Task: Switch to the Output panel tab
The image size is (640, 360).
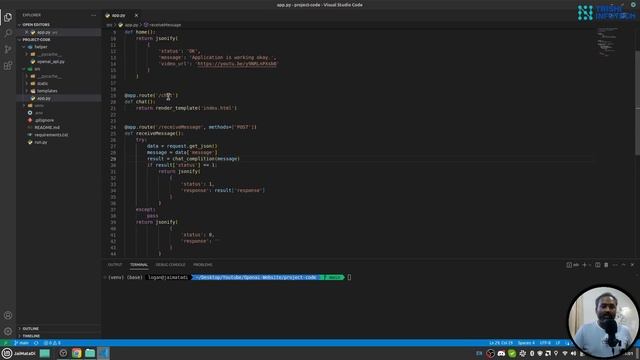Action: pyautogui.click(x=115, y=265)
